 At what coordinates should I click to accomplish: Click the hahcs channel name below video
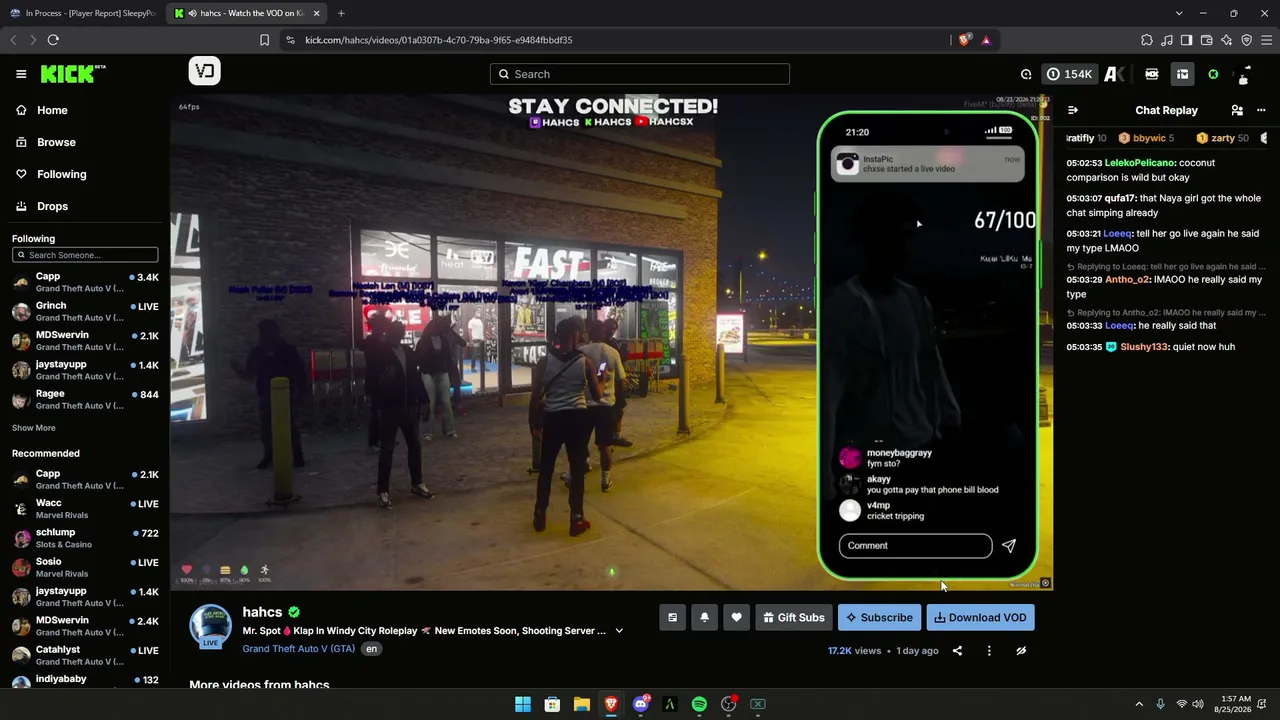click(262, 612)
